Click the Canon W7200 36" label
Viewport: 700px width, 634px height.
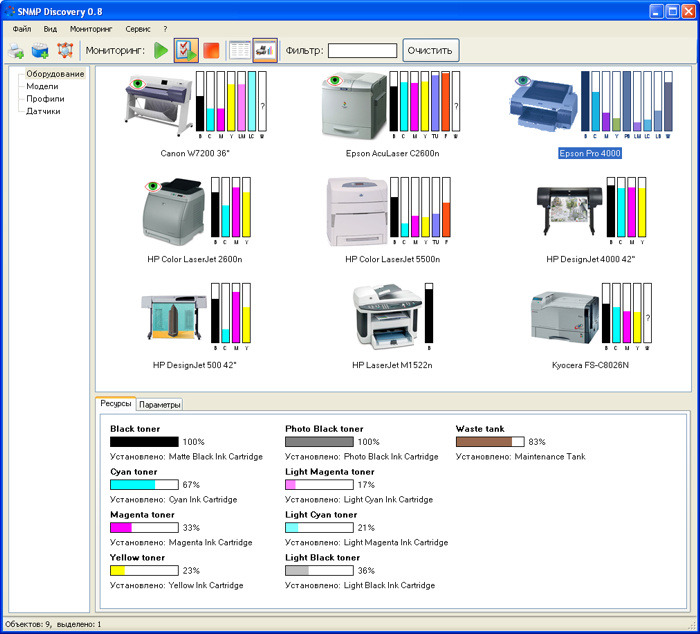pos(195,153)
